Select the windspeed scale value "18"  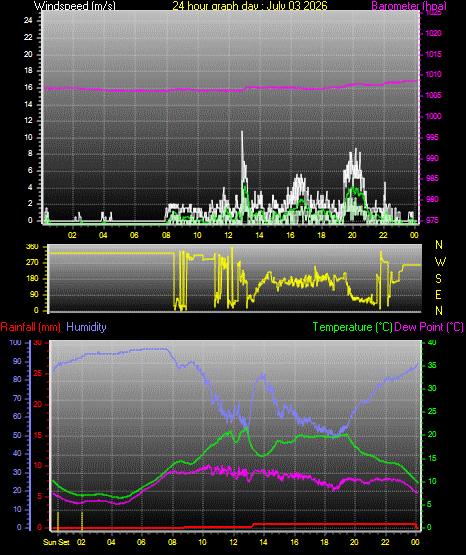[28, 70]
